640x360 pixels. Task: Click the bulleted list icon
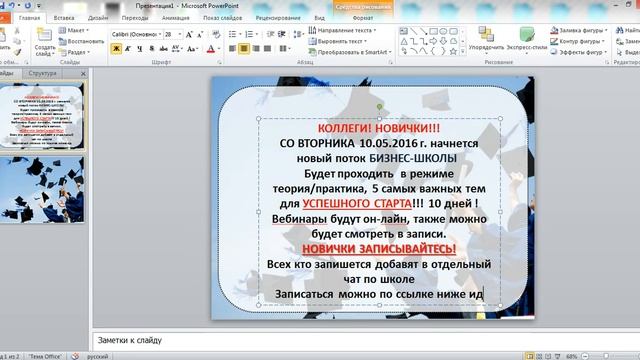pos(234,34)
